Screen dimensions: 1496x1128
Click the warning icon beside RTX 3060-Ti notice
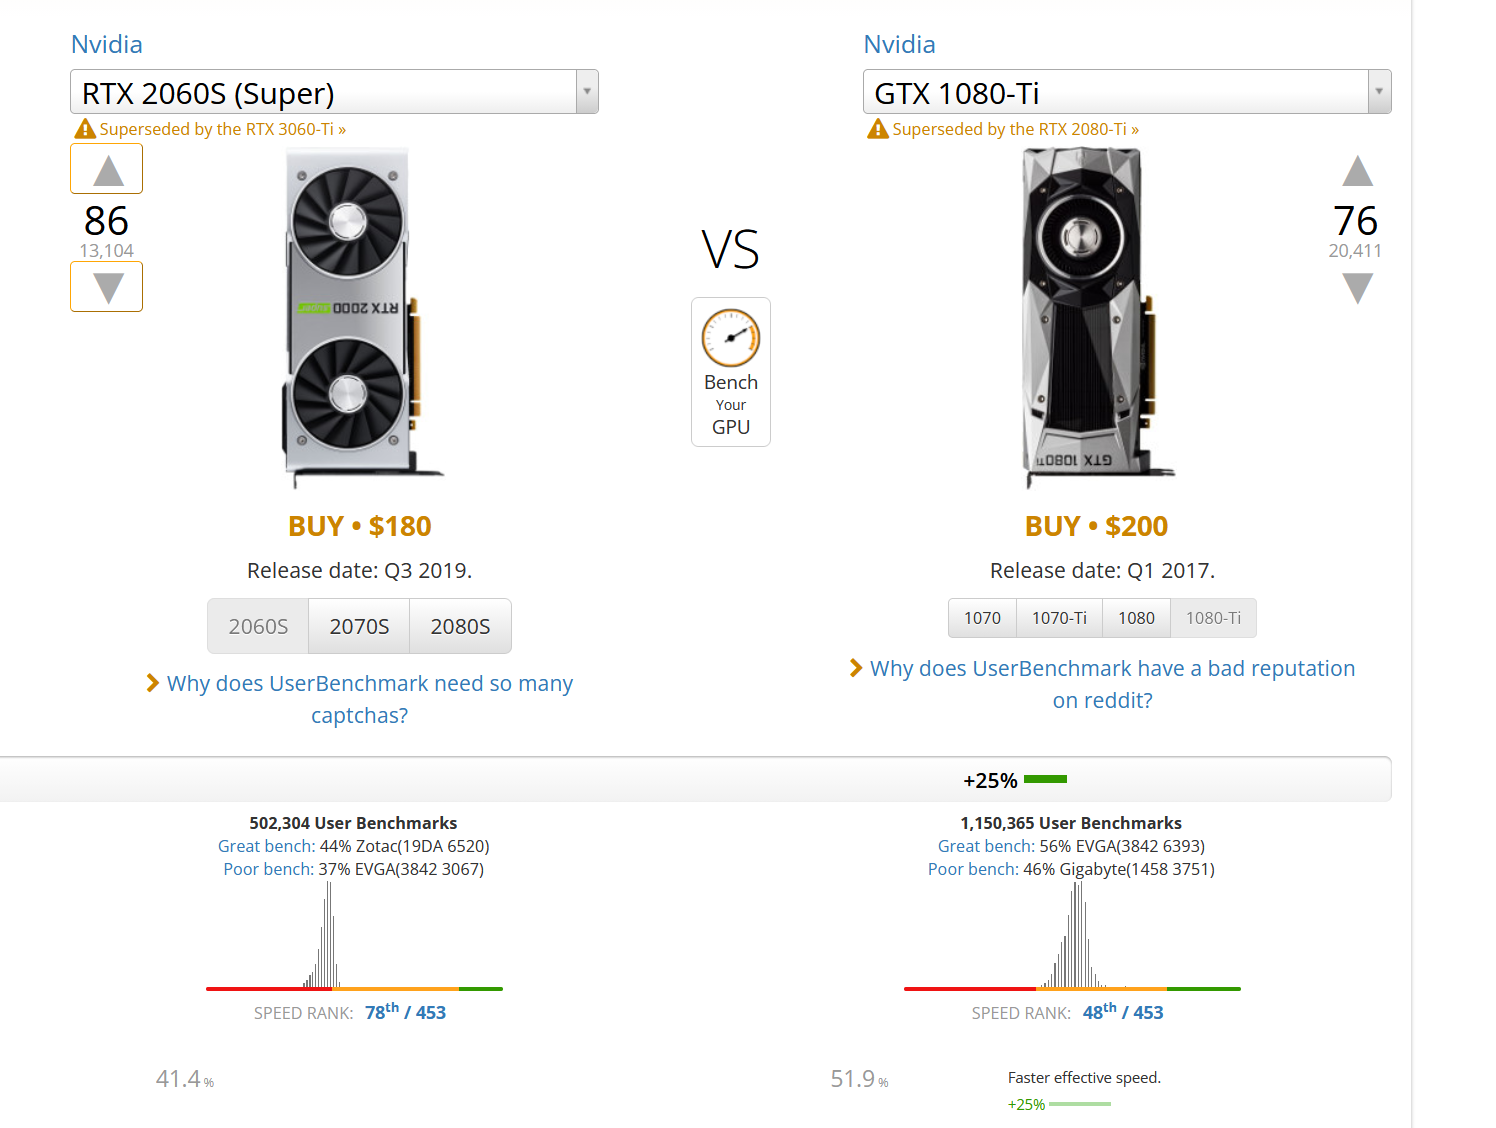tap(85, 129)
